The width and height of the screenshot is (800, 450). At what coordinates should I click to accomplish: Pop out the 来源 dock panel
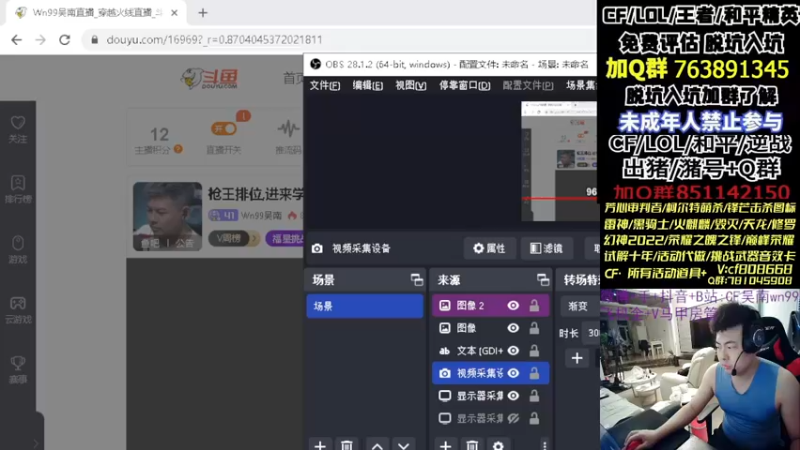tap(542, 280)
